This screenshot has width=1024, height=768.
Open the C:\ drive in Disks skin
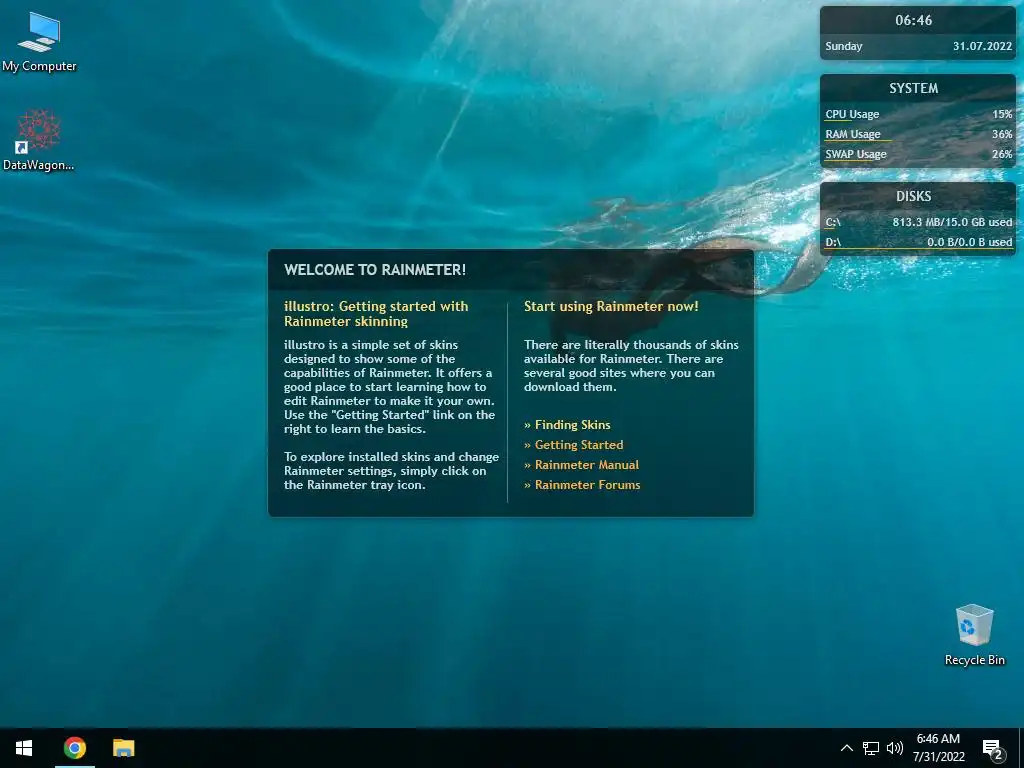tap(833, 223)
